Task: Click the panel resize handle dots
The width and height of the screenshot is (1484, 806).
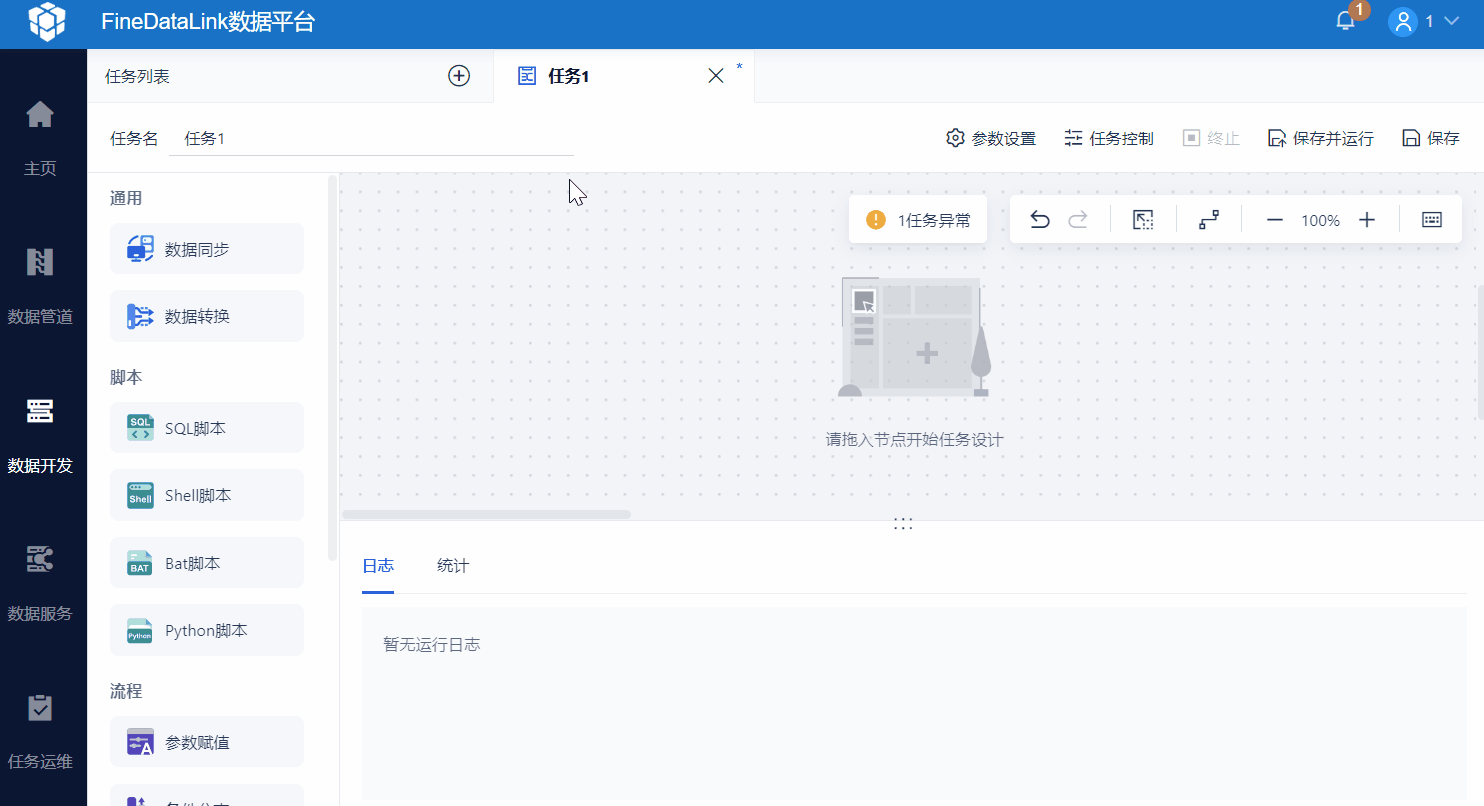Action: 903,523
